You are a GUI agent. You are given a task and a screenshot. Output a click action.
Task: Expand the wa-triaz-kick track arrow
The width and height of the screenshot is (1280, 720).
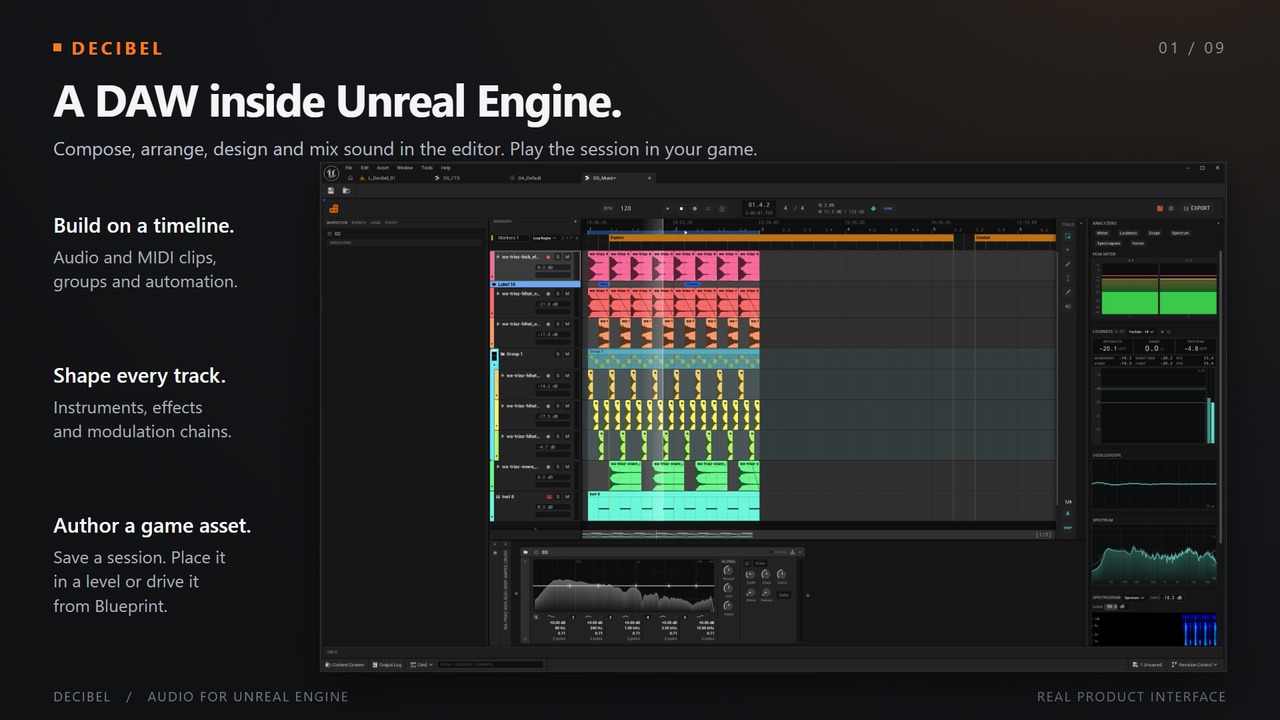[x=500, y=257]
